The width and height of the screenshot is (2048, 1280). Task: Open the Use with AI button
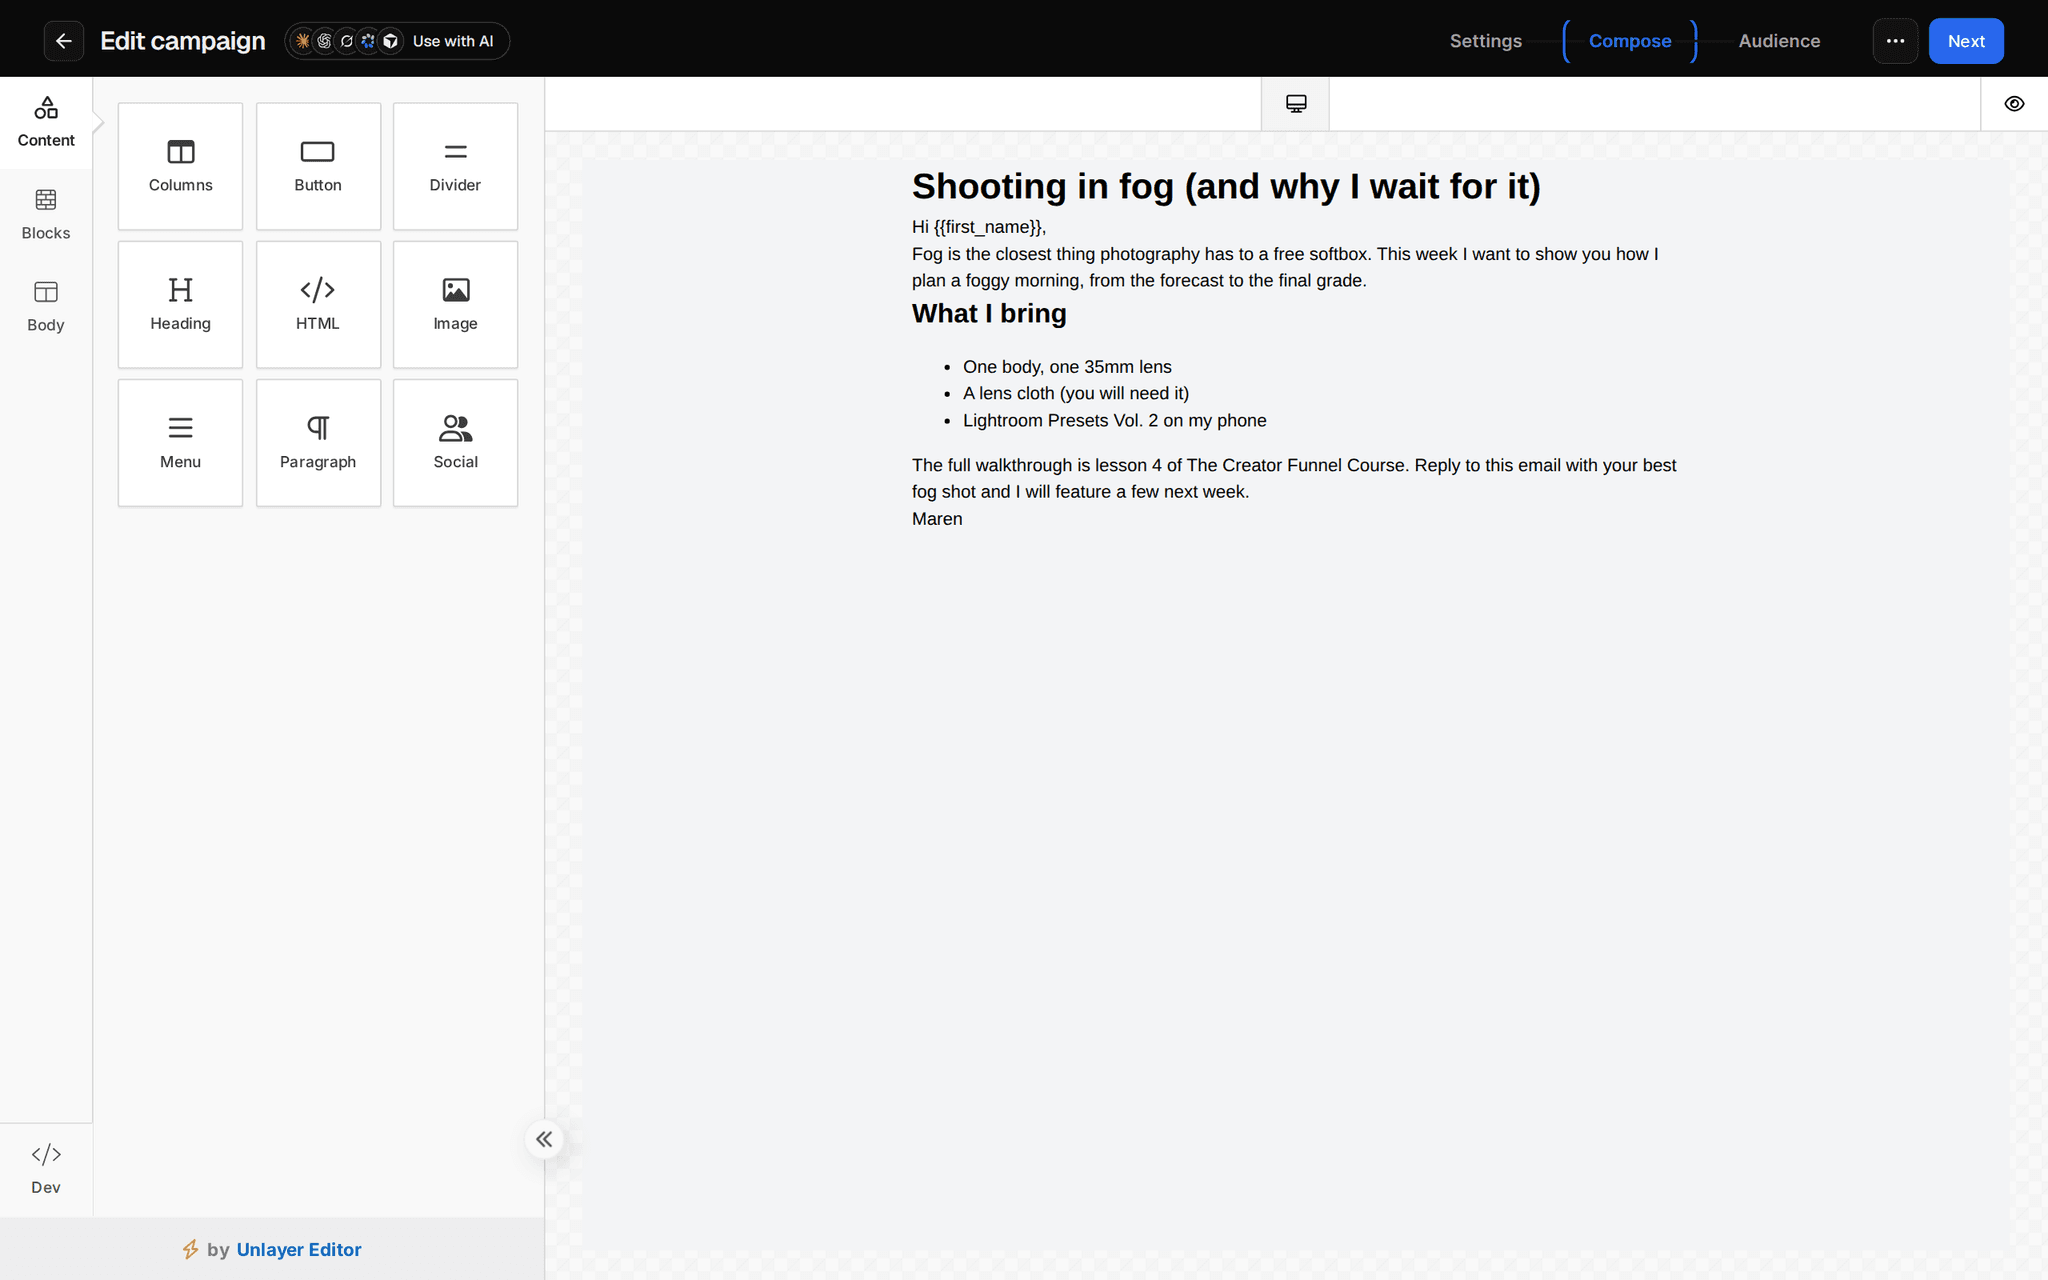coord(397,41)
